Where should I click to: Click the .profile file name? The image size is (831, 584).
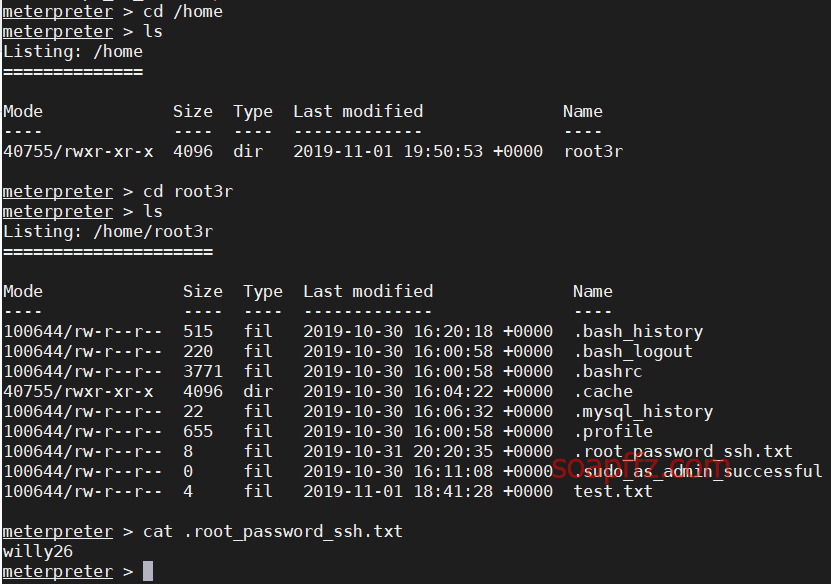[613, 432]
